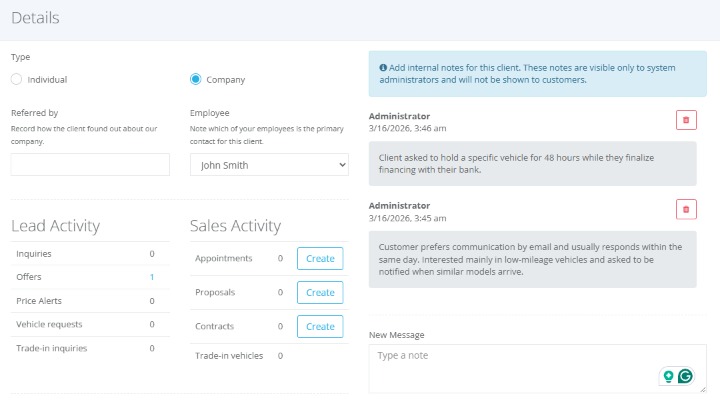The image size is (720, 400).
Task: Click the green lightbulb suggestion icon
Action: [669, 377]
